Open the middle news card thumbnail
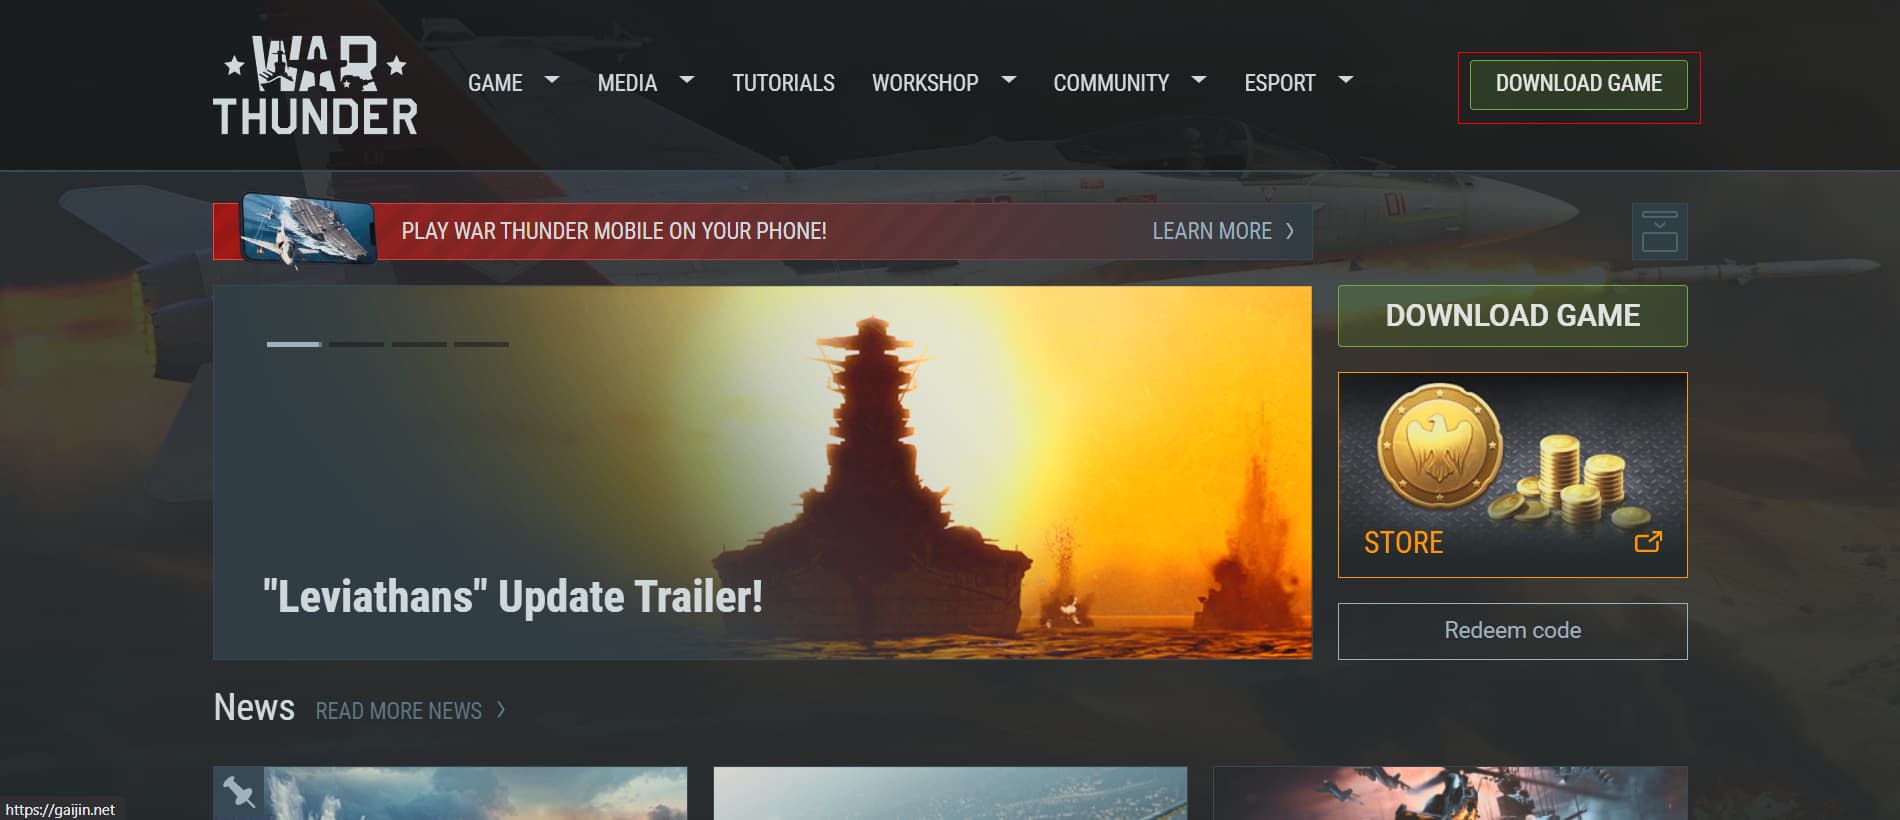This screenshot has height=820, width=1900. pyautogui.click(x=950, y=793)
